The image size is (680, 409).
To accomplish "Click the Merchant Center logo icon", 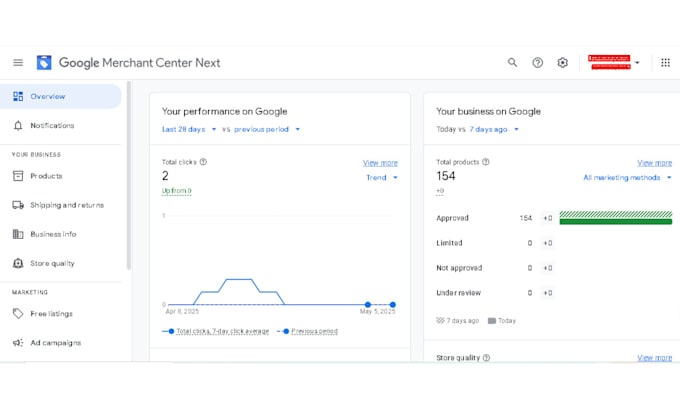I will click(x=44, y=63).
